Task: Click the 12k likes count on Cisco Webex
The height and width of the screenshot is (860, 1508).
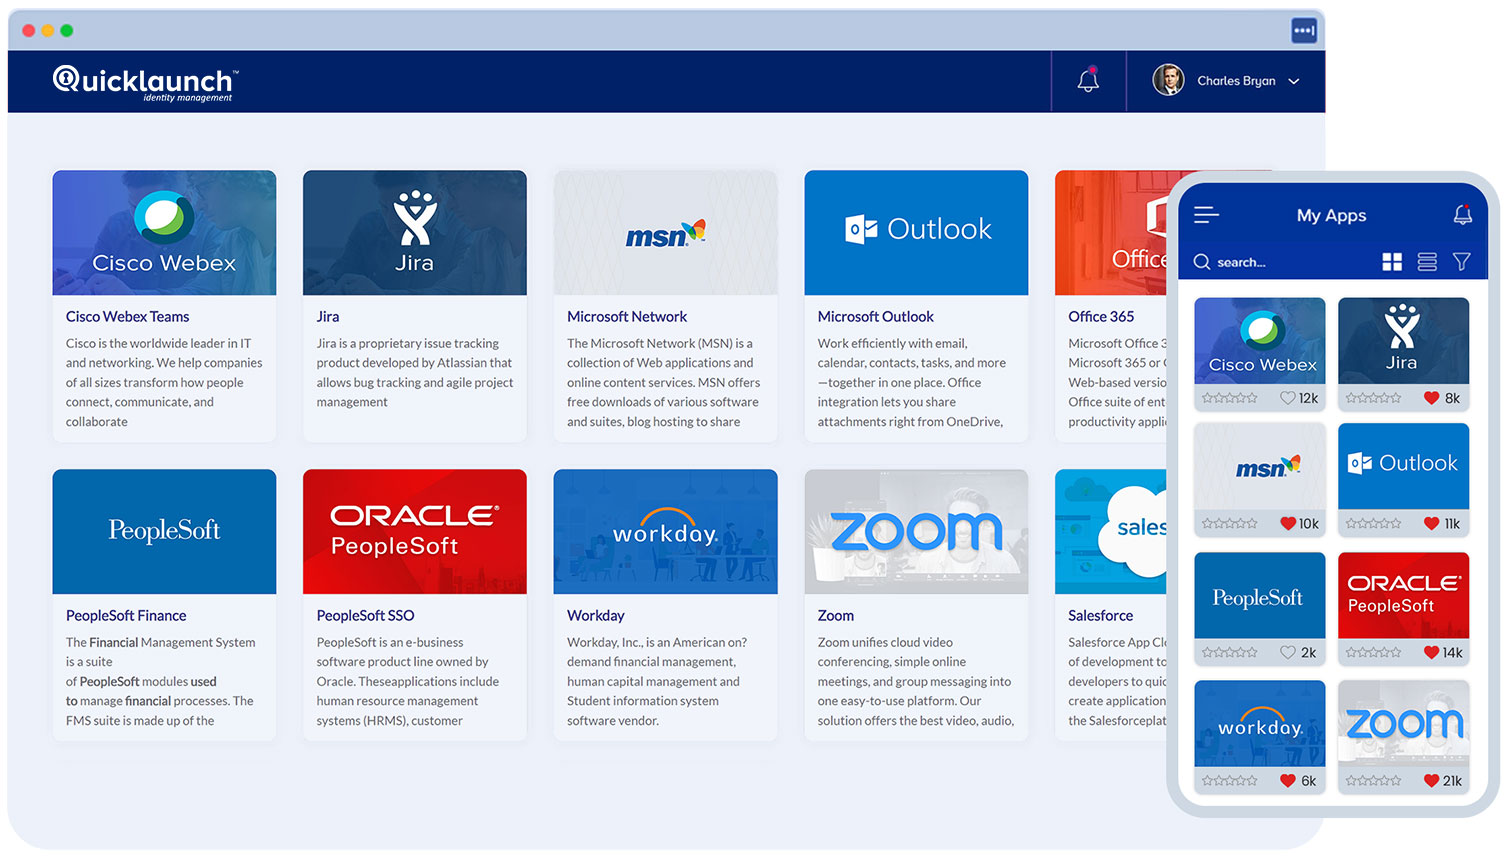Action: (1308, 398)
